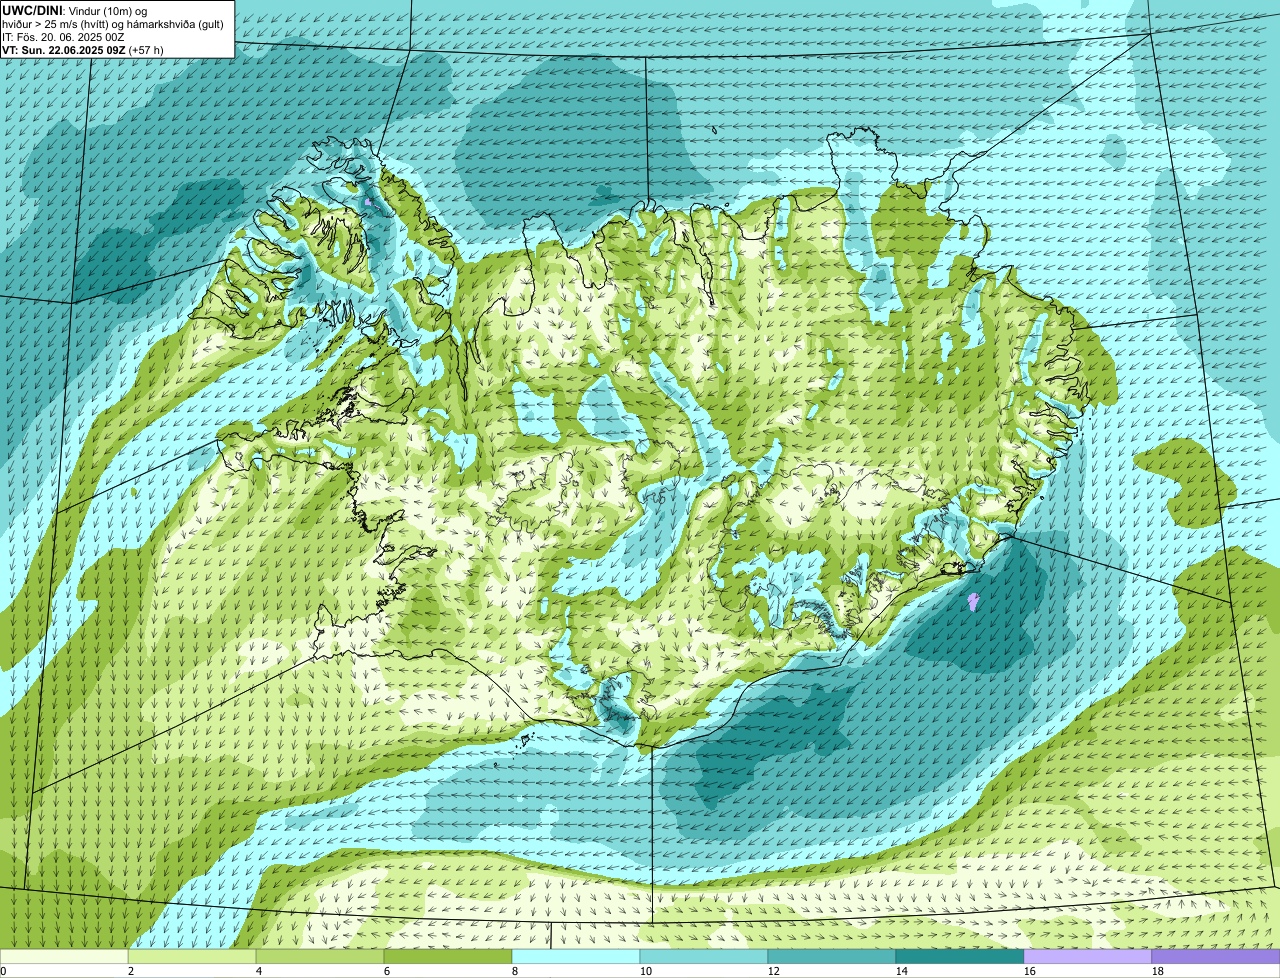Click the scale label '8'

(x=515, y=971)
